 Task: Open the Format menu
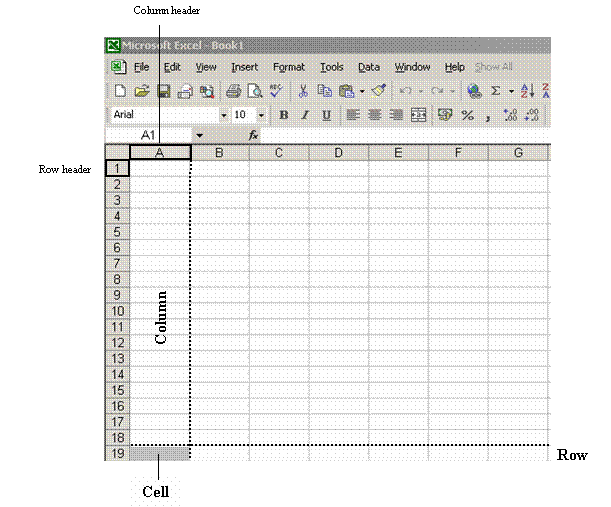click(x=289, y=67)
